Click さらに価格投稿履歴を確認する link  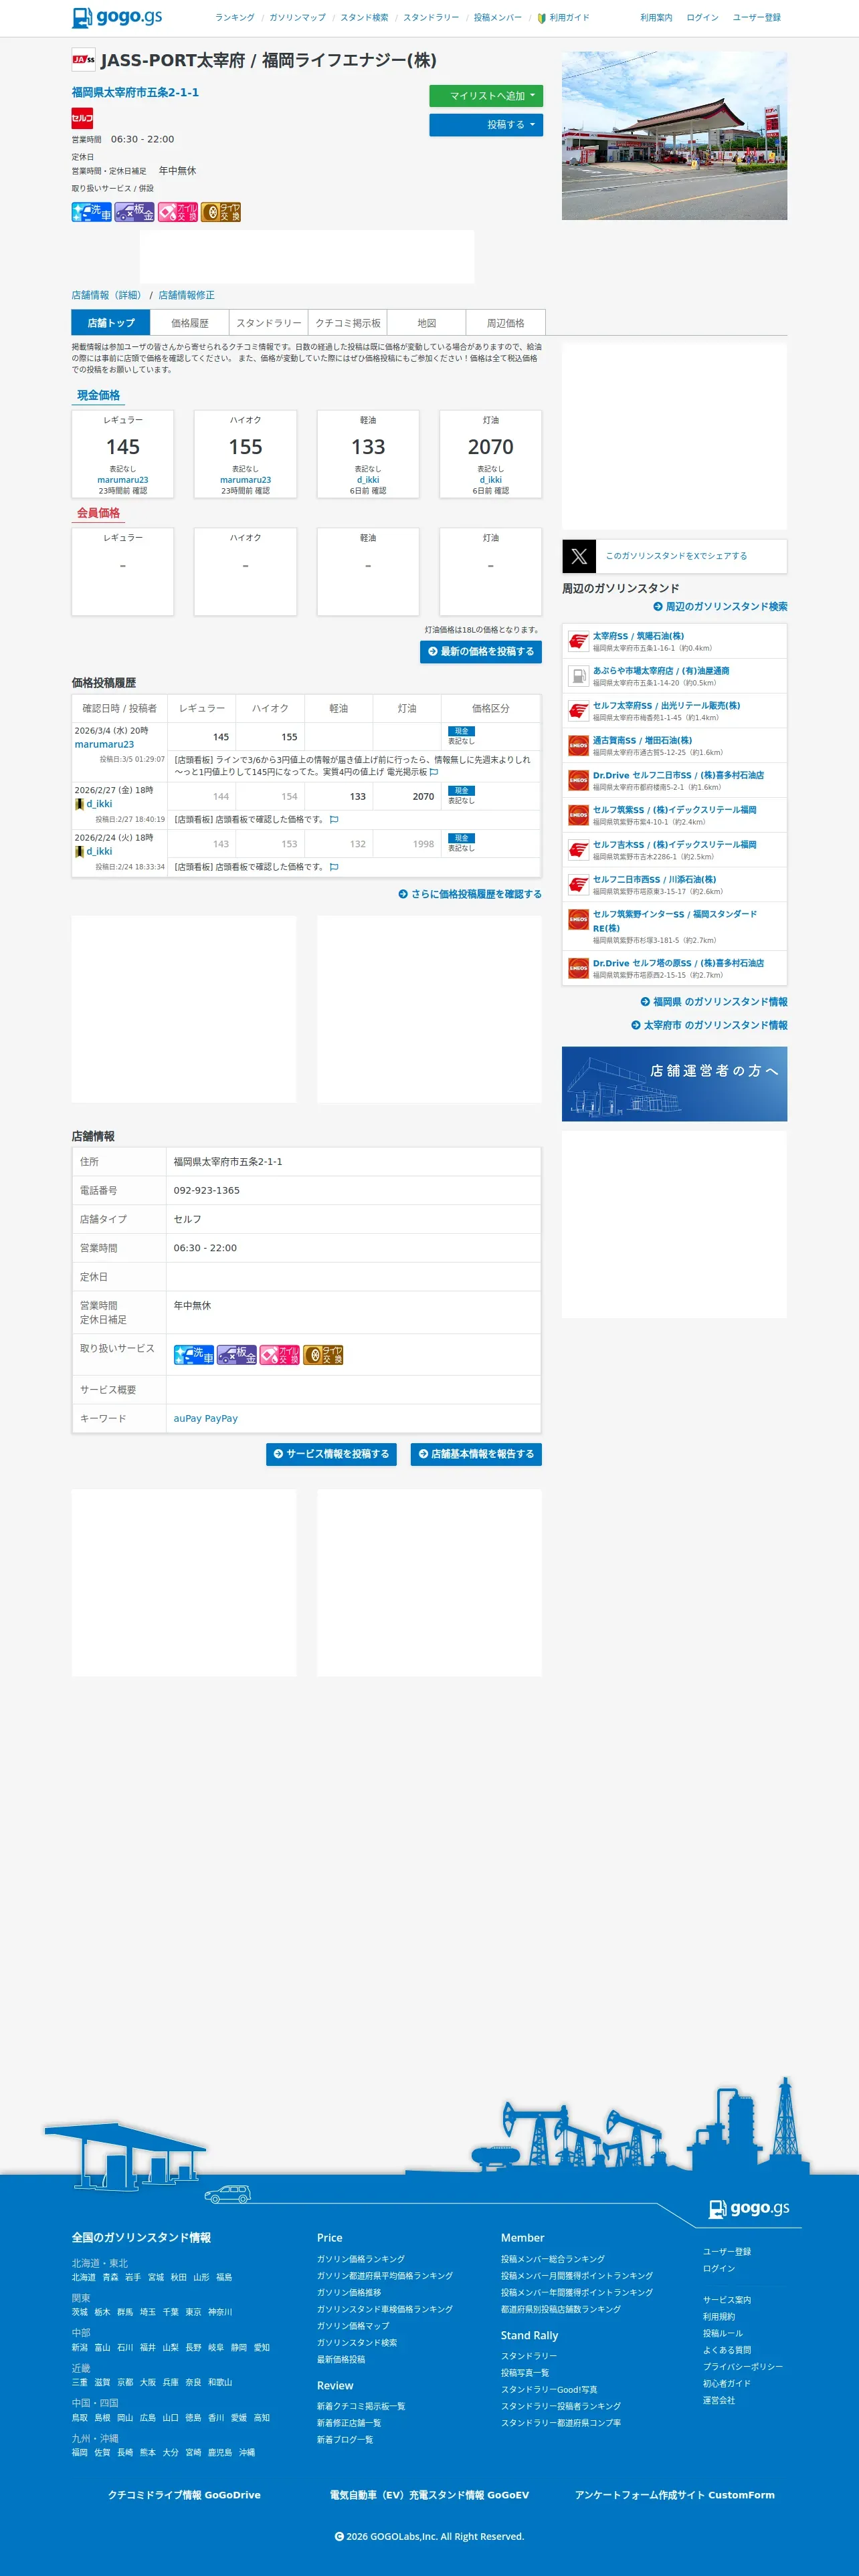(470, 895)
